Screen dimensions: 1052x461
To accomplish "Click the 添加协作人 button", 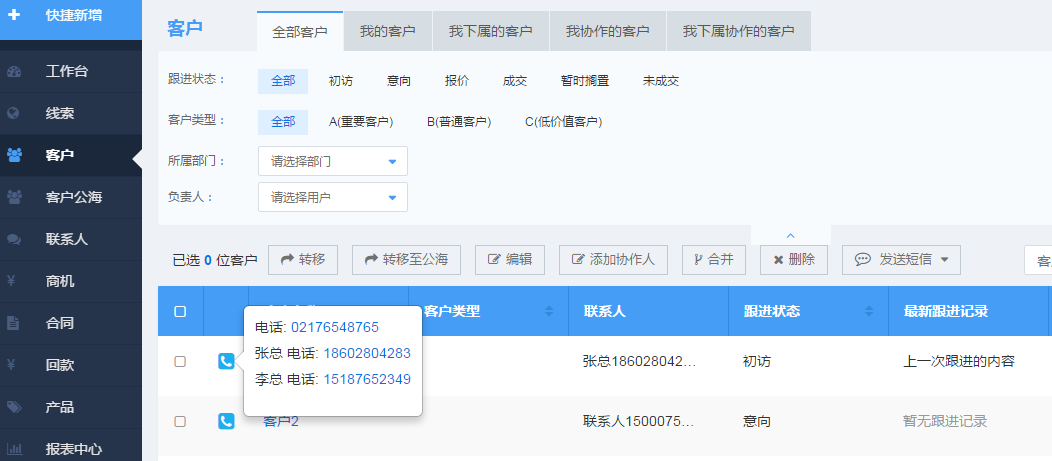I will [x=613, y=260].
